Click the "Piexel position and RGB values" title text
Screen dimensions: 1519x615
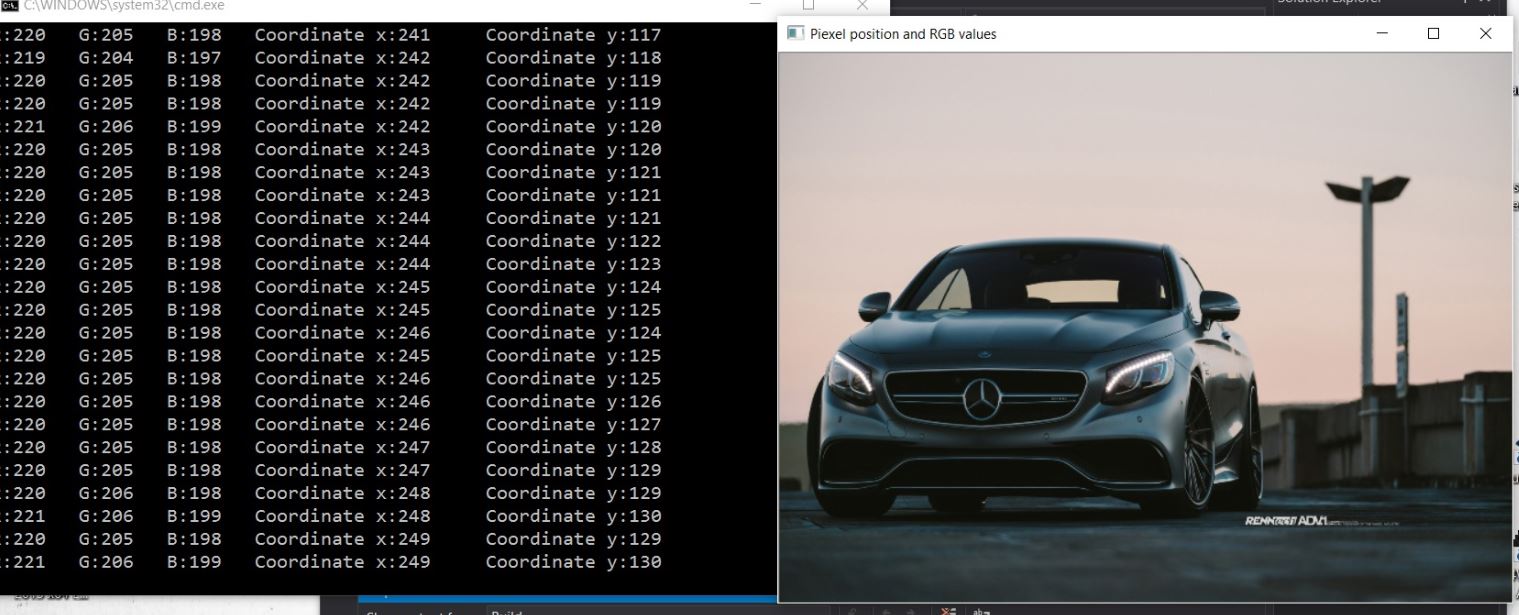[x=903, y=34]
